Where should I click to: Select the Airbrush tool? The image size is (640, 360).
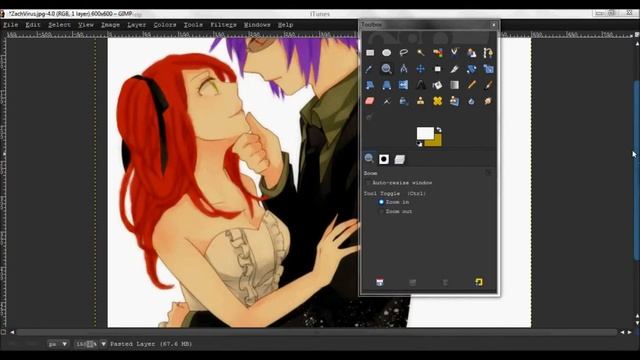tap(387, 101)
